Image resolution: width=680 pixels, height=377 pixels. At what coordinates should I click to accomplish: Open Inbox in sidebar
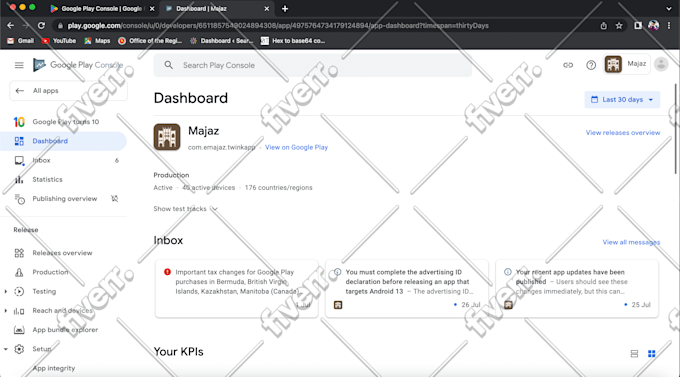point(63,160)
